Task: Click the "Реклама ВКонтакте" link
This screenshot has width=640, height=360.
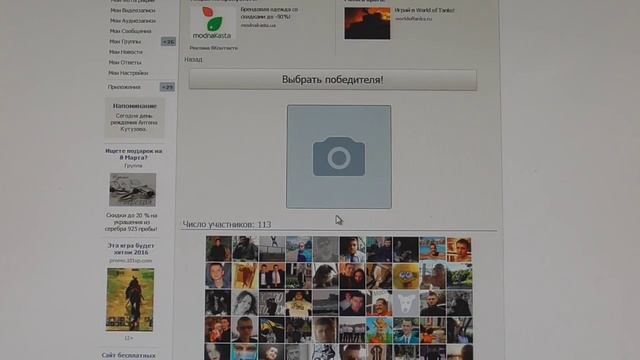Action: pos(213,48)
